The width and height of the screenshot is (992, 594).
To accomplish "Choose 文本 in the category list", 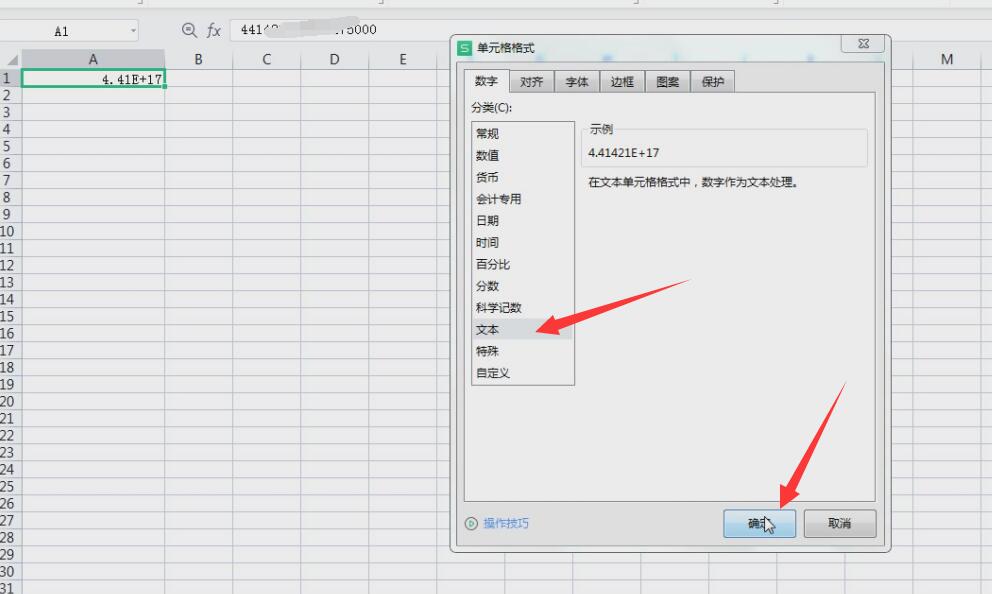I will (x=488, y=329).
